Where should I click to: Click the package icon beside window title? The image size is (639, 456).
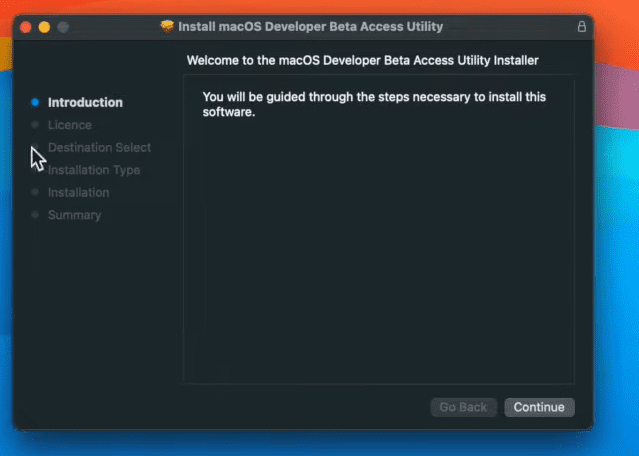167,26
